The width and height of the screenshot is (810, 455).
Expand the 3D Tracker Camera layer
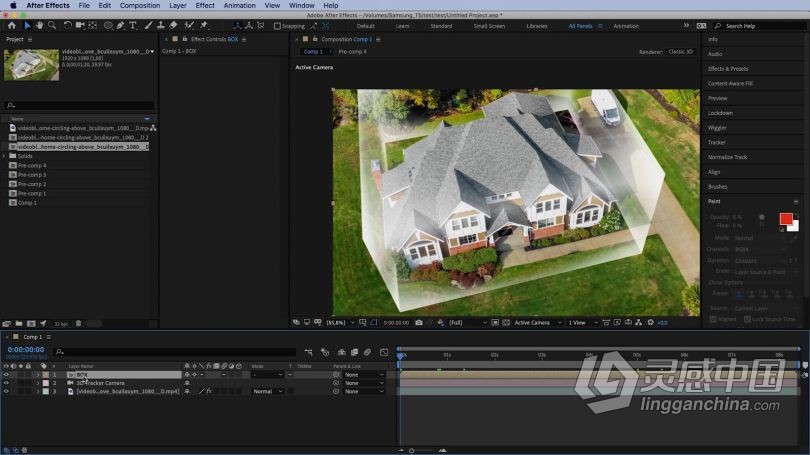click(37, 383)
